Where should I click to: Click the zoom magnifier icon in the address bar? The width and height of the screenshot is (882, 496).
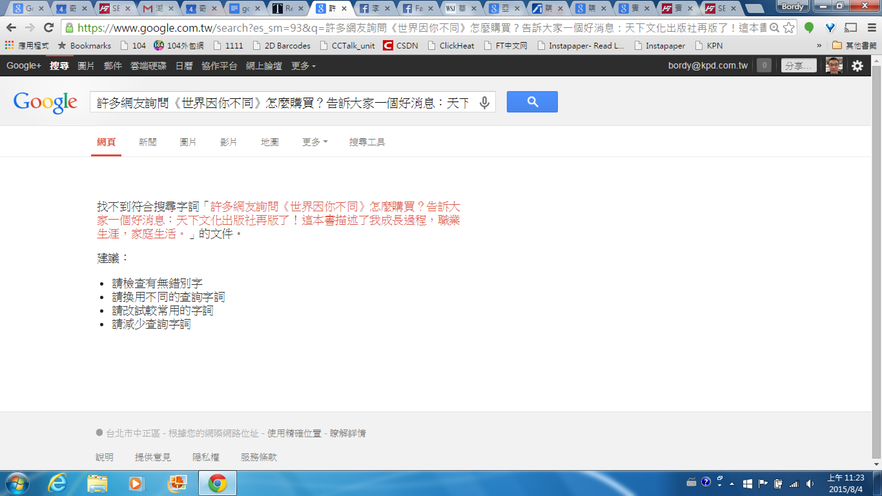point(775,28)
